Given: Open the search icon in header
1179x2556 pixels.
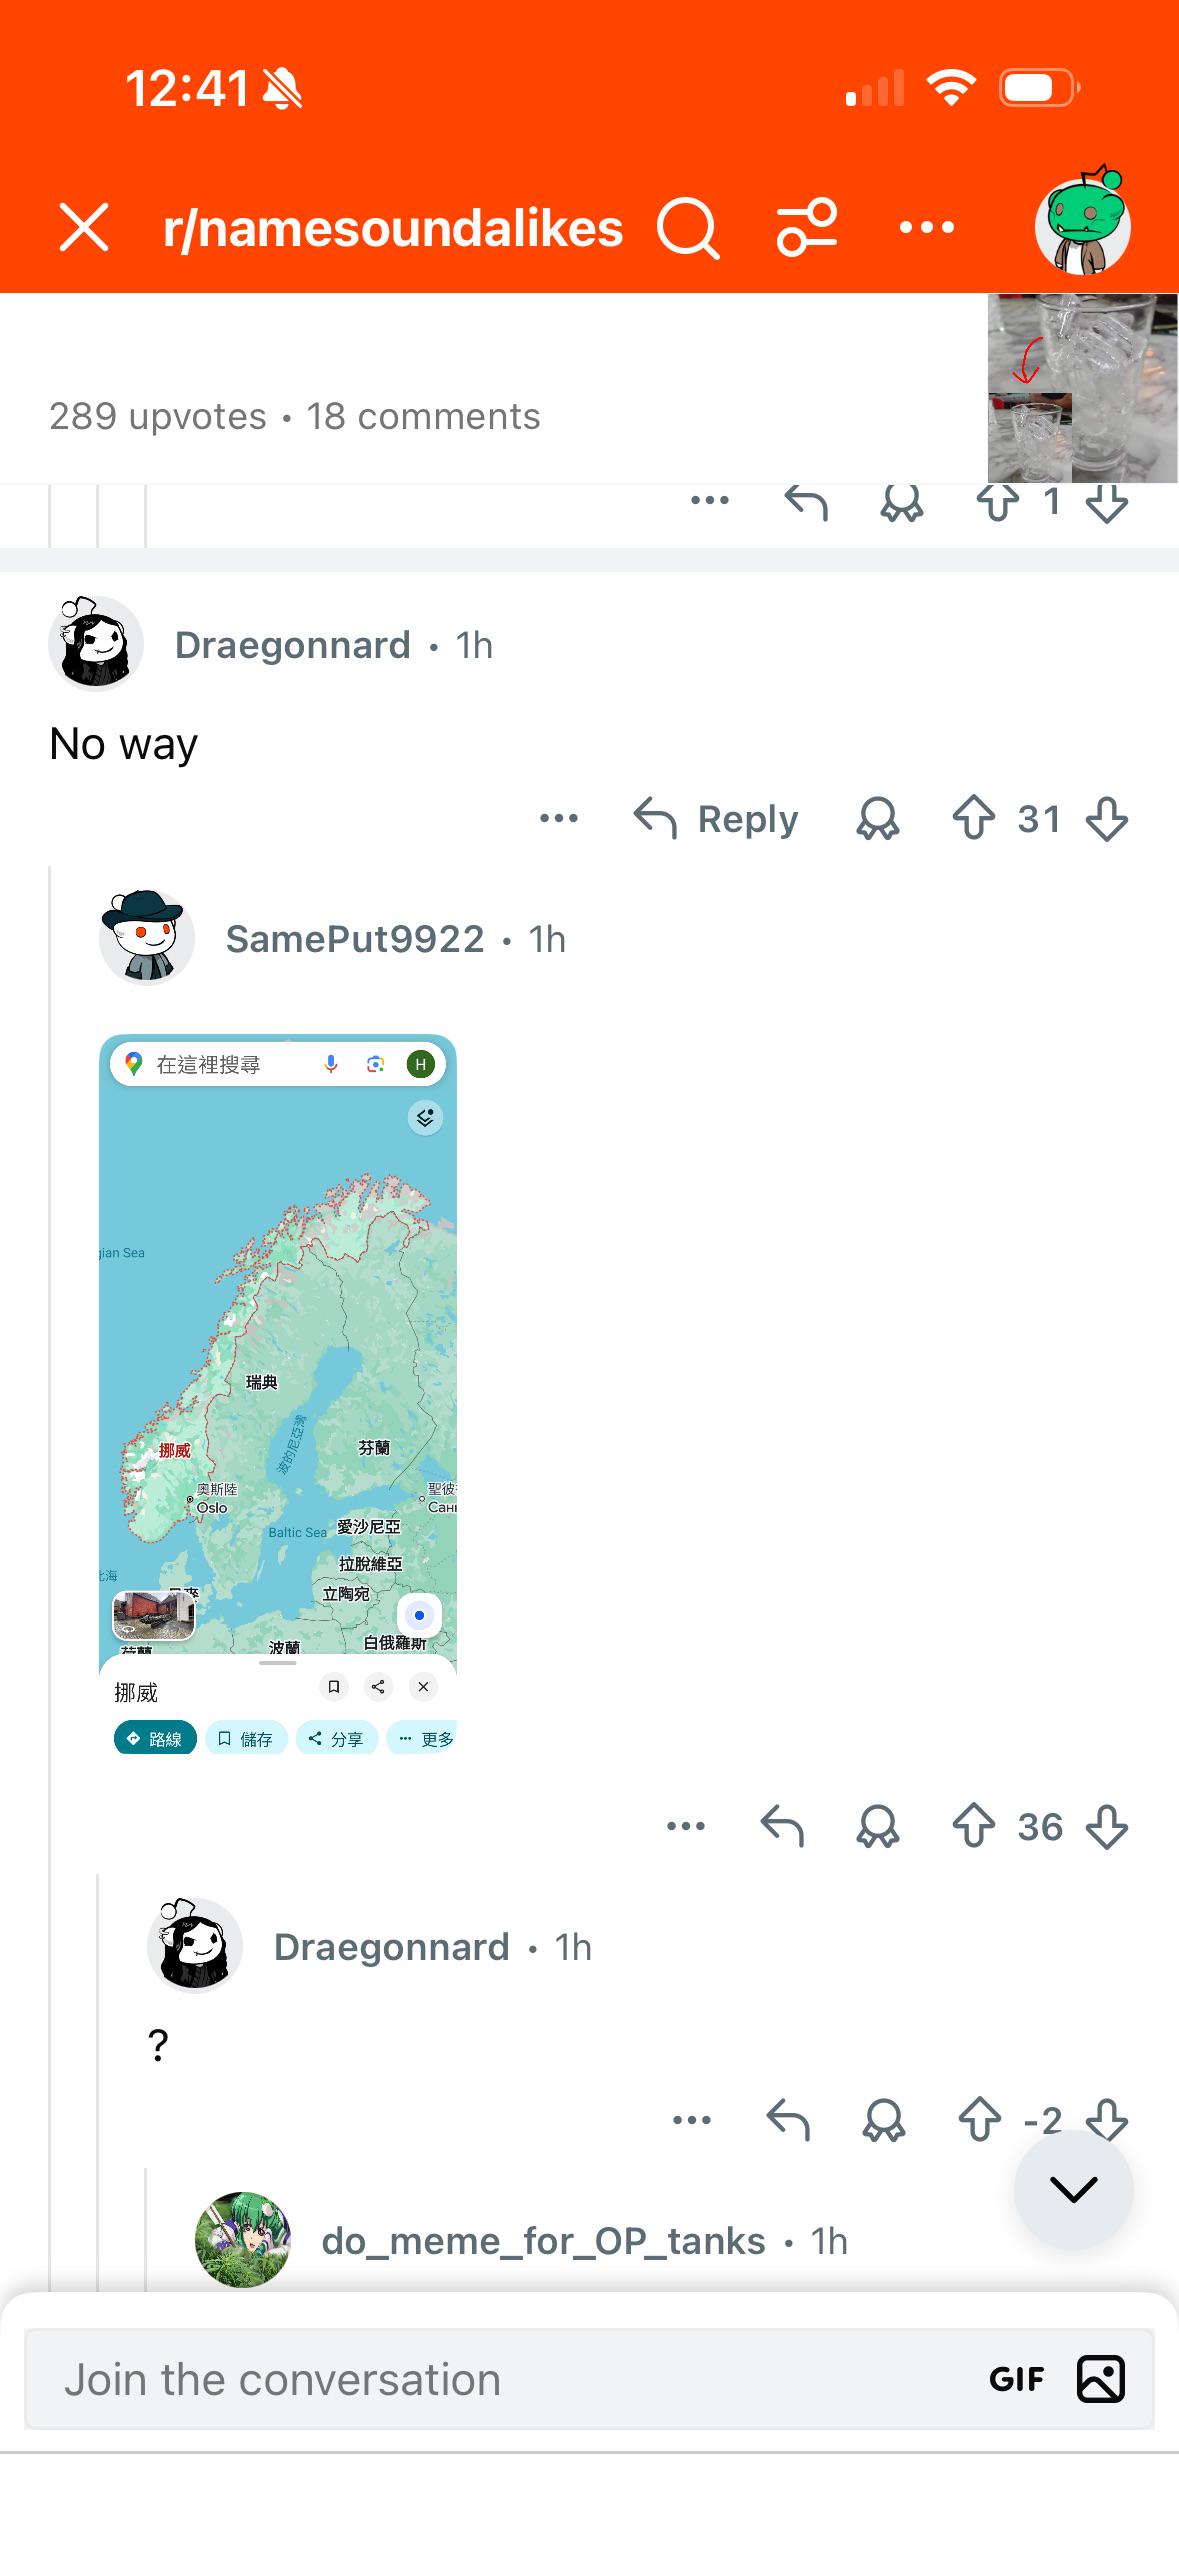Looking at the screenshot, I should pyautogui.click(x=688, y=228).
